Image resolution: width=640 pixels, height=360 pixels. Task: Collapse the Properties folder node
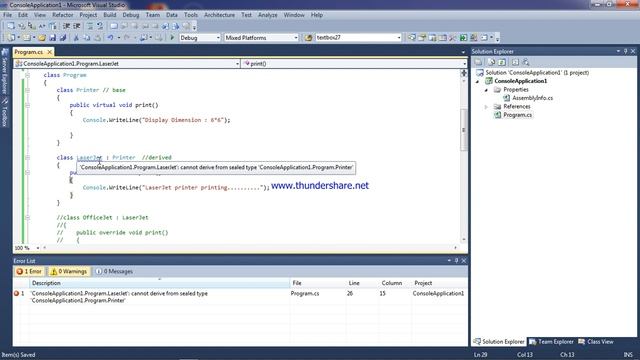tap(486, 90)
